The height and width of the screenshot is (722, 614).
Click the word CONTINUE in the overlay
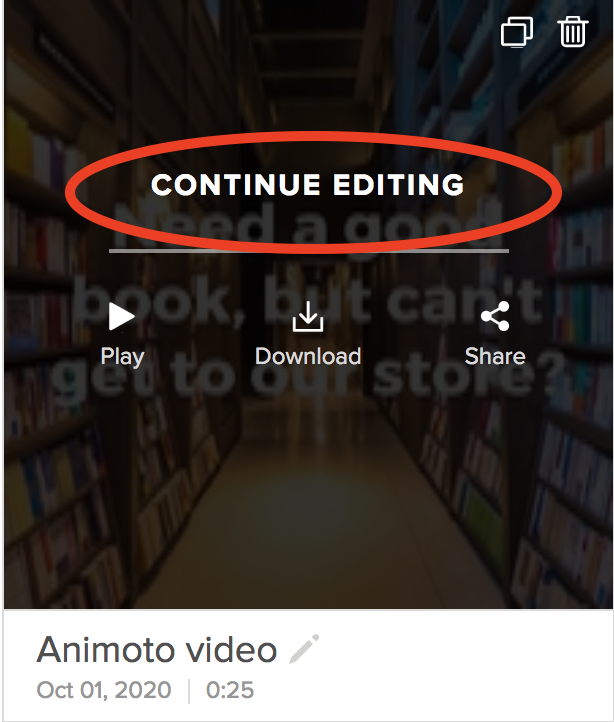(236, 185)
